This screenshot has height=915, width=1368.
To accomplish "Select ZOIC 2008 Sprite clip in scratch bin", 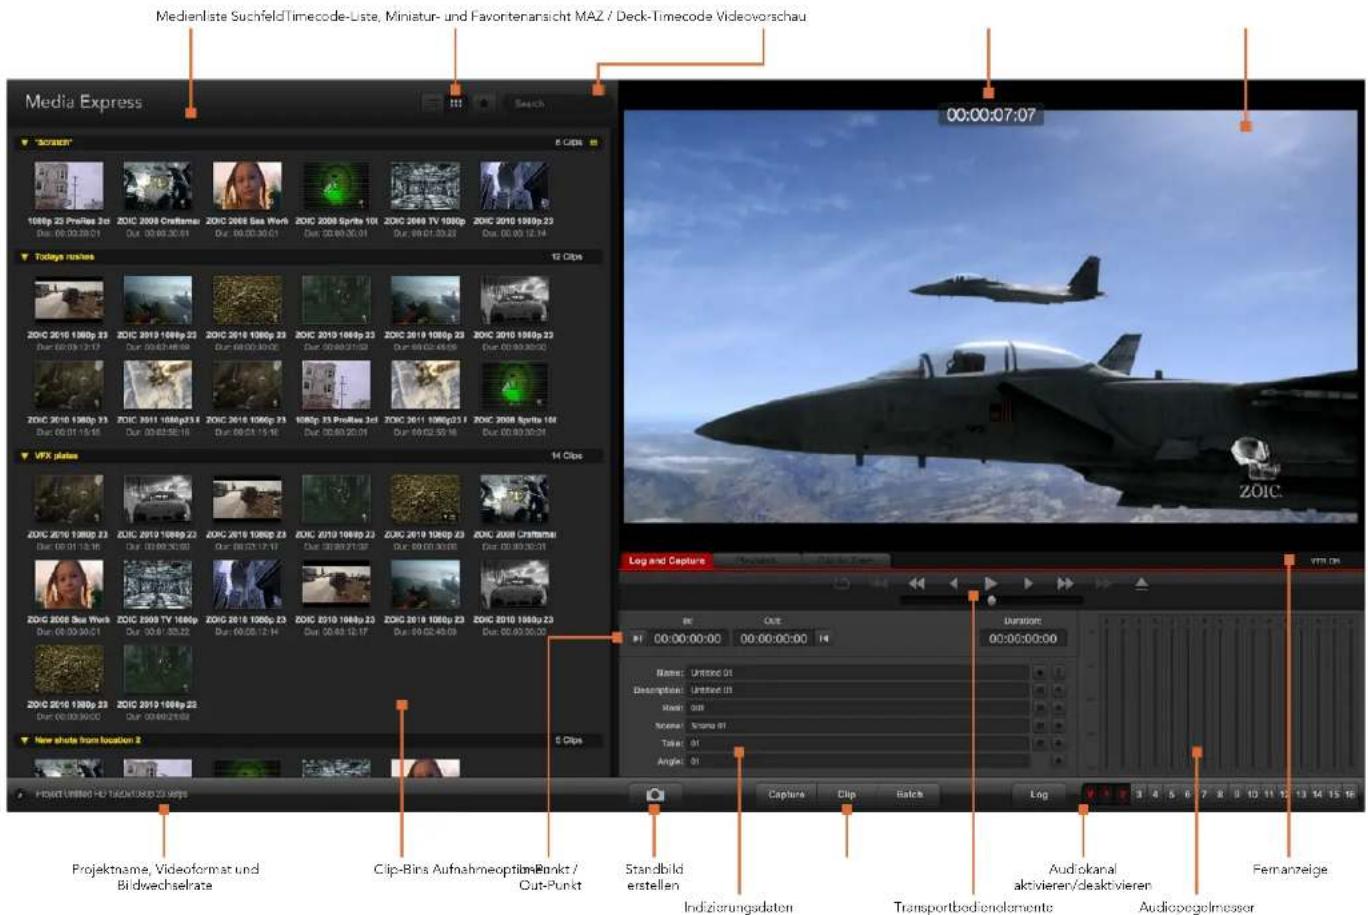I will [x=336, y=198].
